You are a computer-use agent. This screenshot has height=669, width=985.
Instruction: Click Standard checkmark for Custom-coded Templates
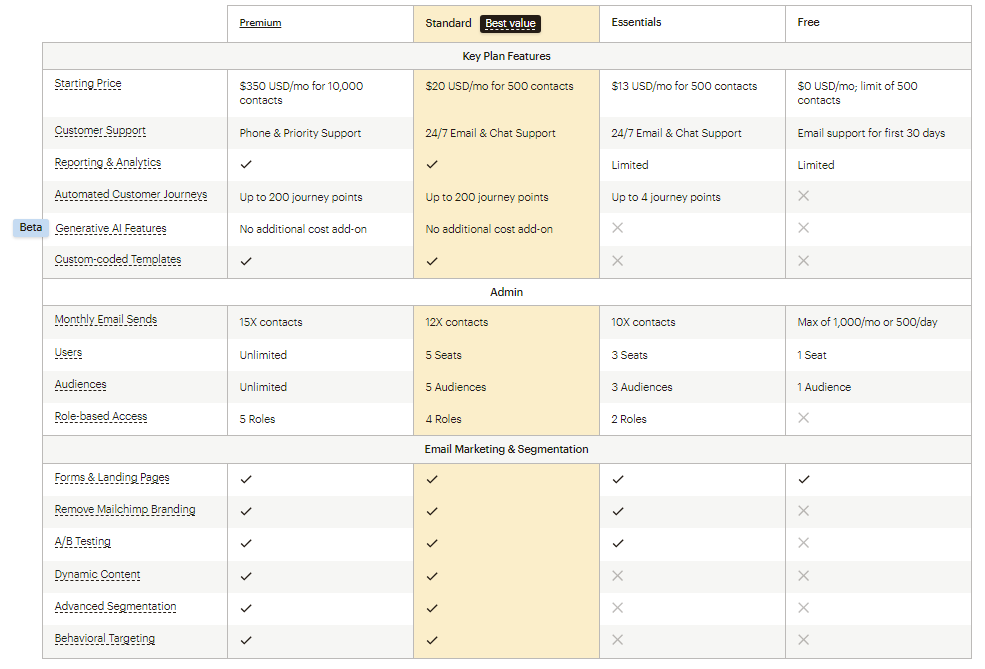432,261
